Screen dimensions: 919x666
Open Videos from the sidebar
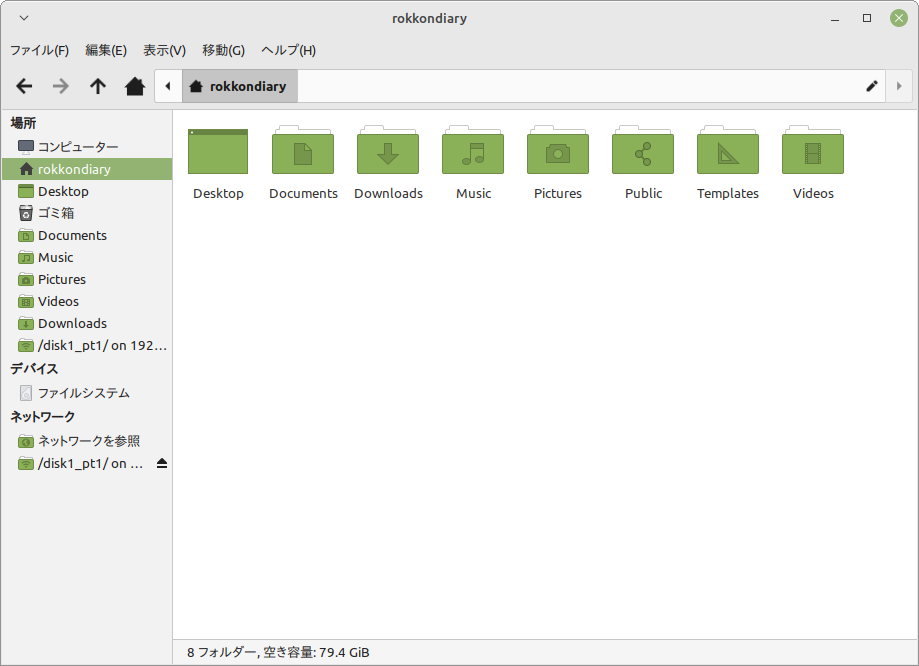87,301
